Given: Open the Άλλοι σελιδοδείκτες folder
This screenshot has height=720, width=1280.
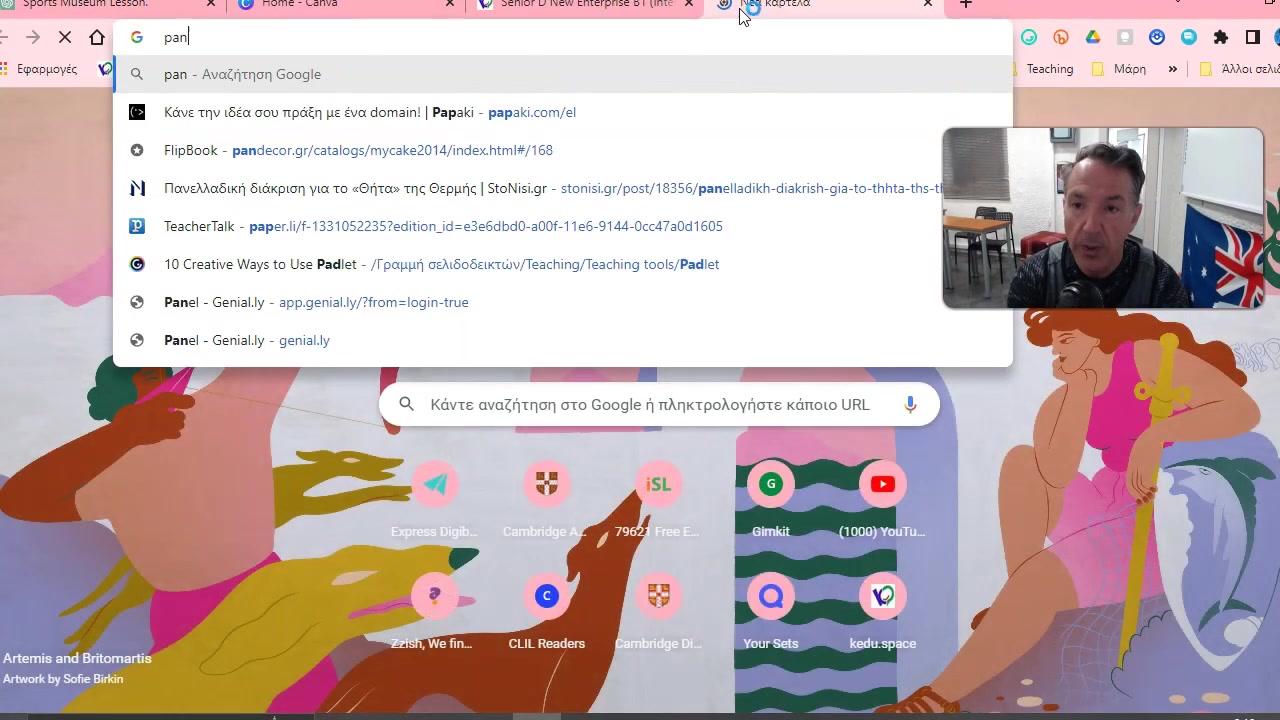Looking at the screenshot, I should (1240, 69).
